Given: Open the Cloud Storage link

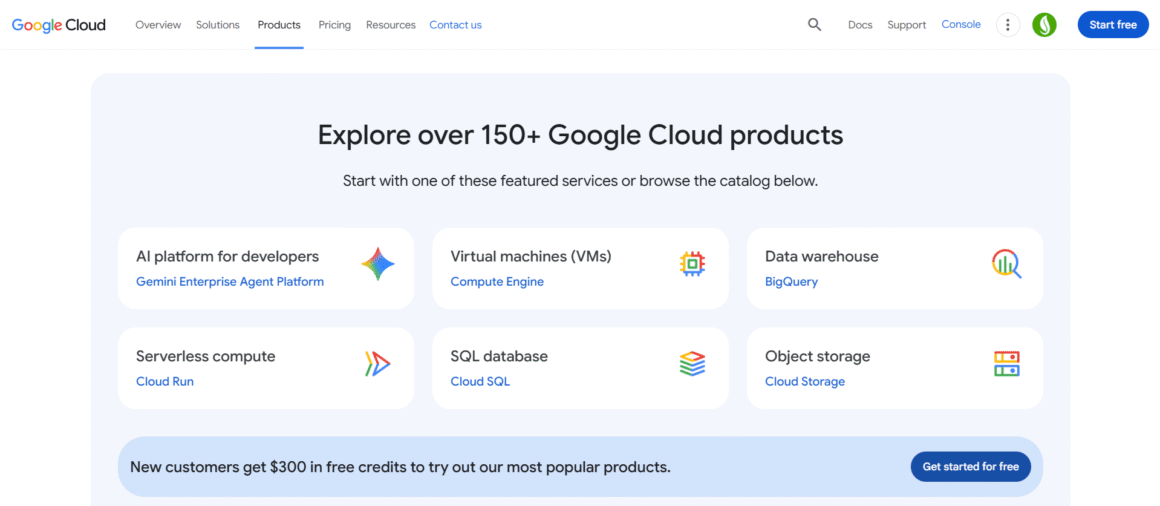Looking at the screenshot, I should [805, 382].
